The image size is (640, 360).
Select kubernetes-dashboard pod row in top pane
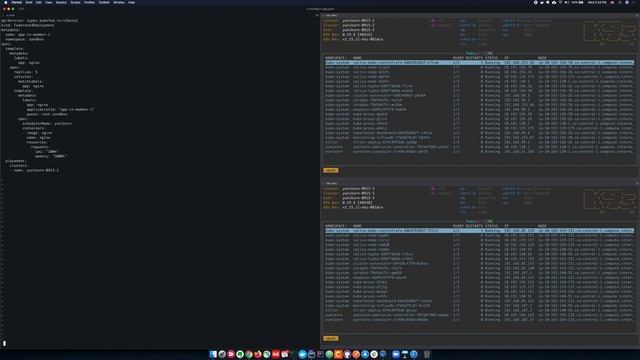[480, 133]
